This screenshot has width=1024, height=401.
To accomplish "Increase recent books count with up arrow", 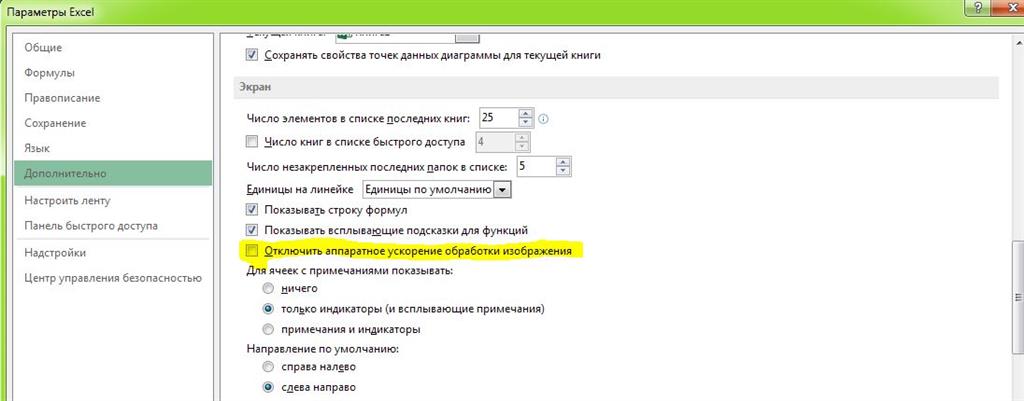I will pos(526,114).
